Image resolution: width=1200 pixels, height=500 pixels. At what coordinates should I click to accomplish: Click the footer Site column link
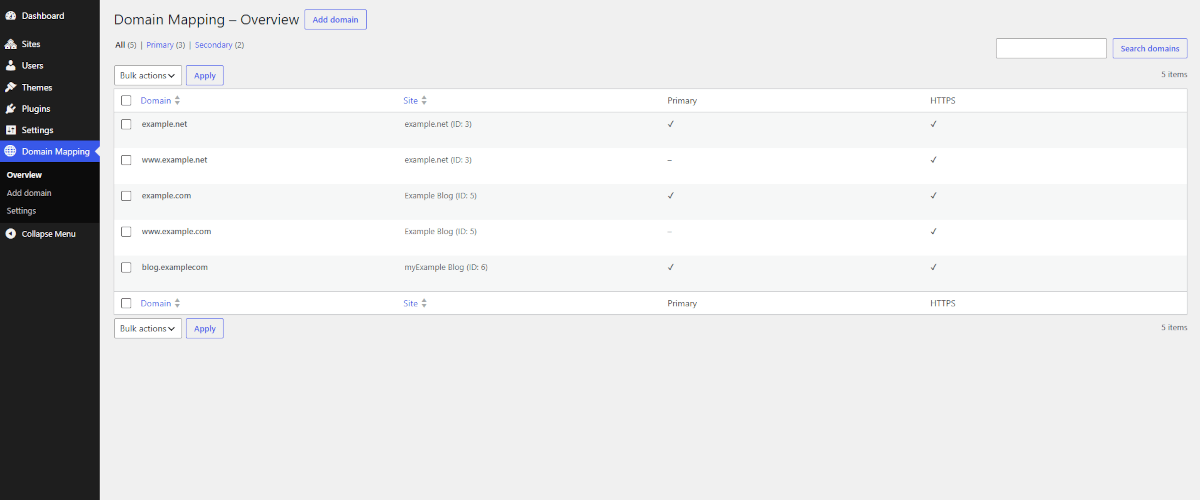coord(411,303)
